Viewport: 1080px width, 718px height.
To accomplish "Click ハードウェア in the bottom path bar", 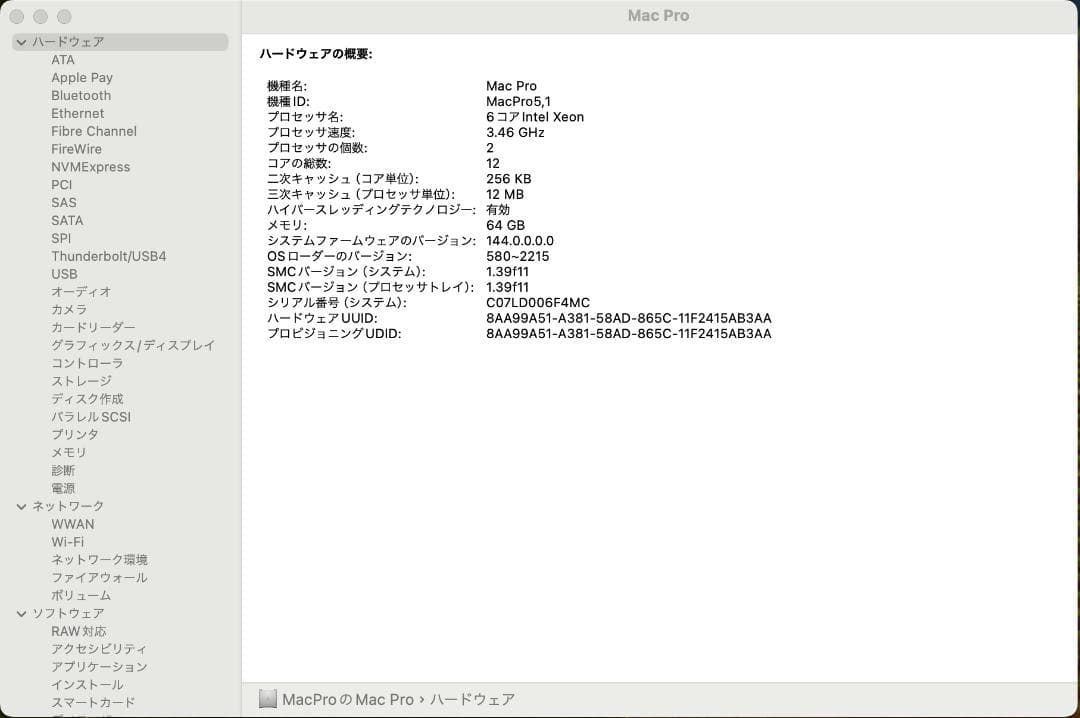I will [x=472, y=700].
